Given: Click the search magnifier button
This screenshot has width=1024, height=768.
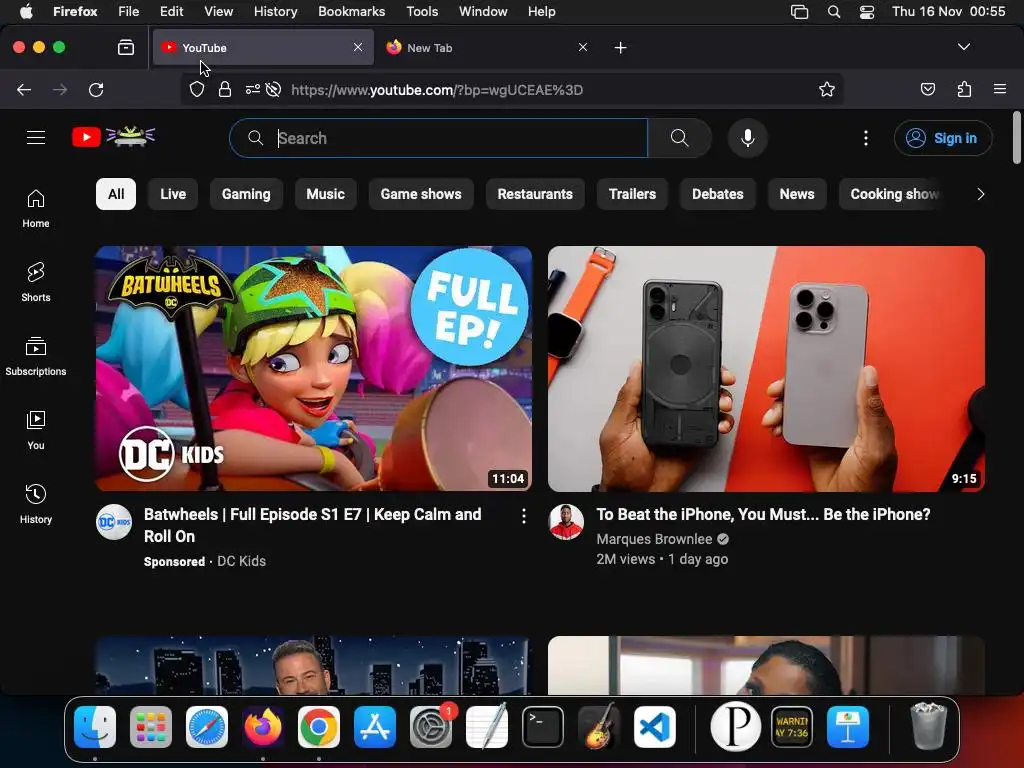Looking at the screenshot, I should click(679, 138).
